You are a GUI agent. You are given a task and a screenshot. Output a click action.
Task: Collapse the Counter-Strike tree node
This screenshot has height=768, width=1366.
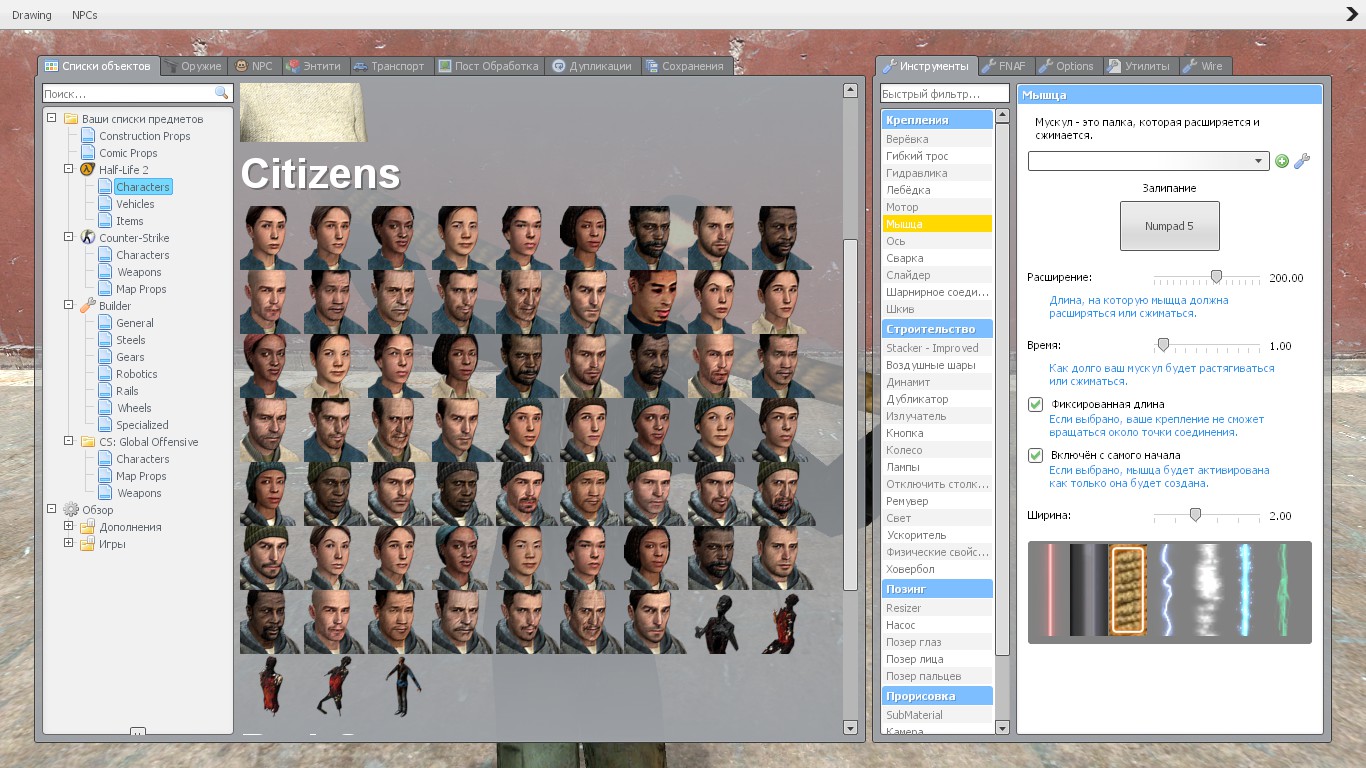click(x=68, y=237)
